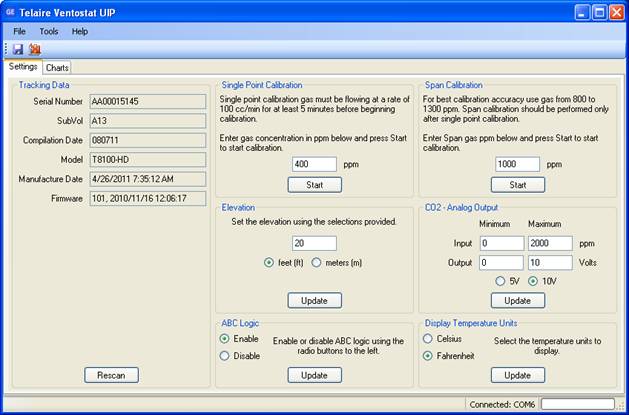Click the elevation value input field
This screenshot has height=415, width=629.
click(314, 242)
